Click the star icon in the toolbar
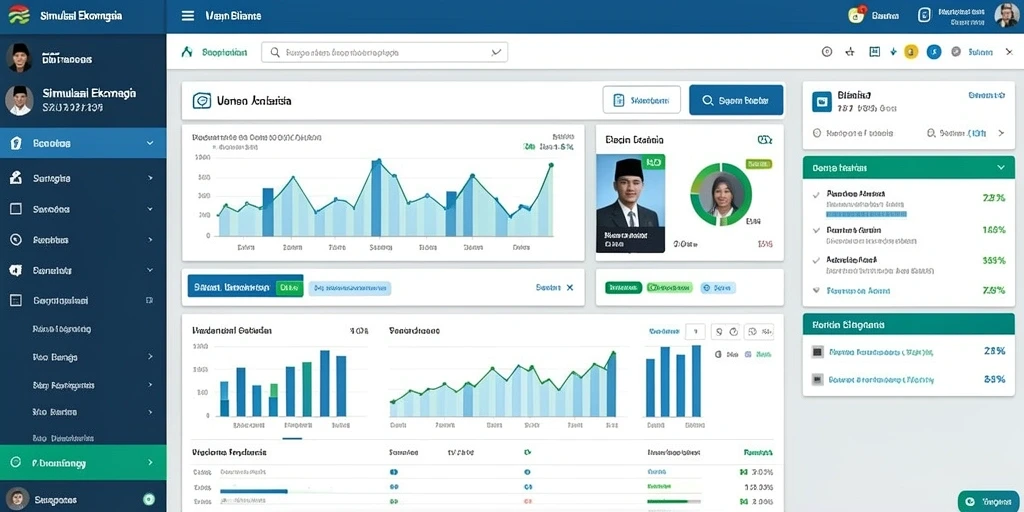 (850, 52)
